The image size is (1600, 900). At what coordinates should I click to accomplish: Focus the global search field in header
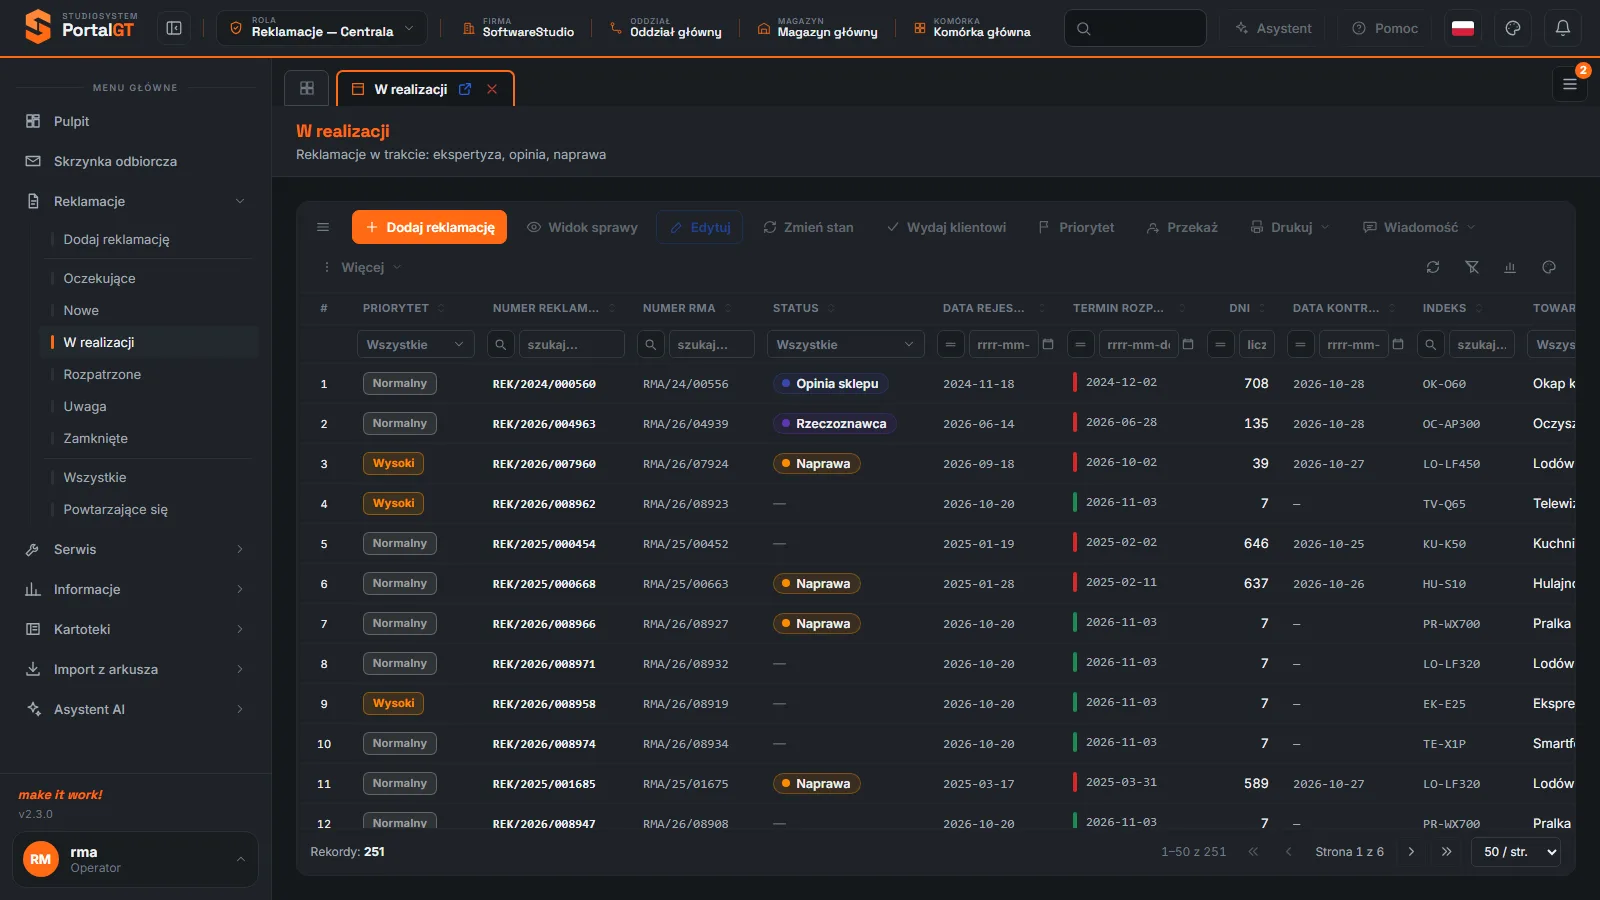(x=1135, y=28)
